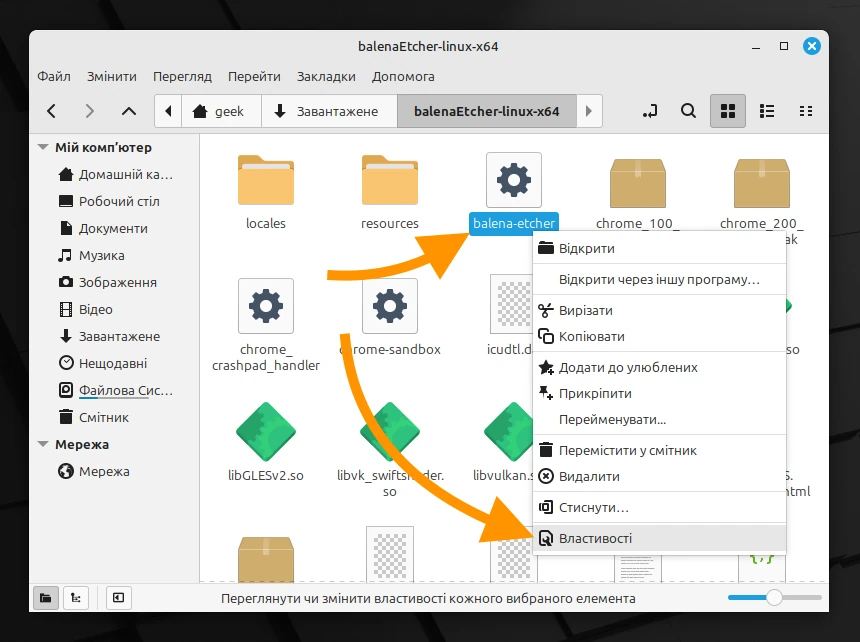
Task: Choose Видалити in the context menu
Action: point(659,476)
